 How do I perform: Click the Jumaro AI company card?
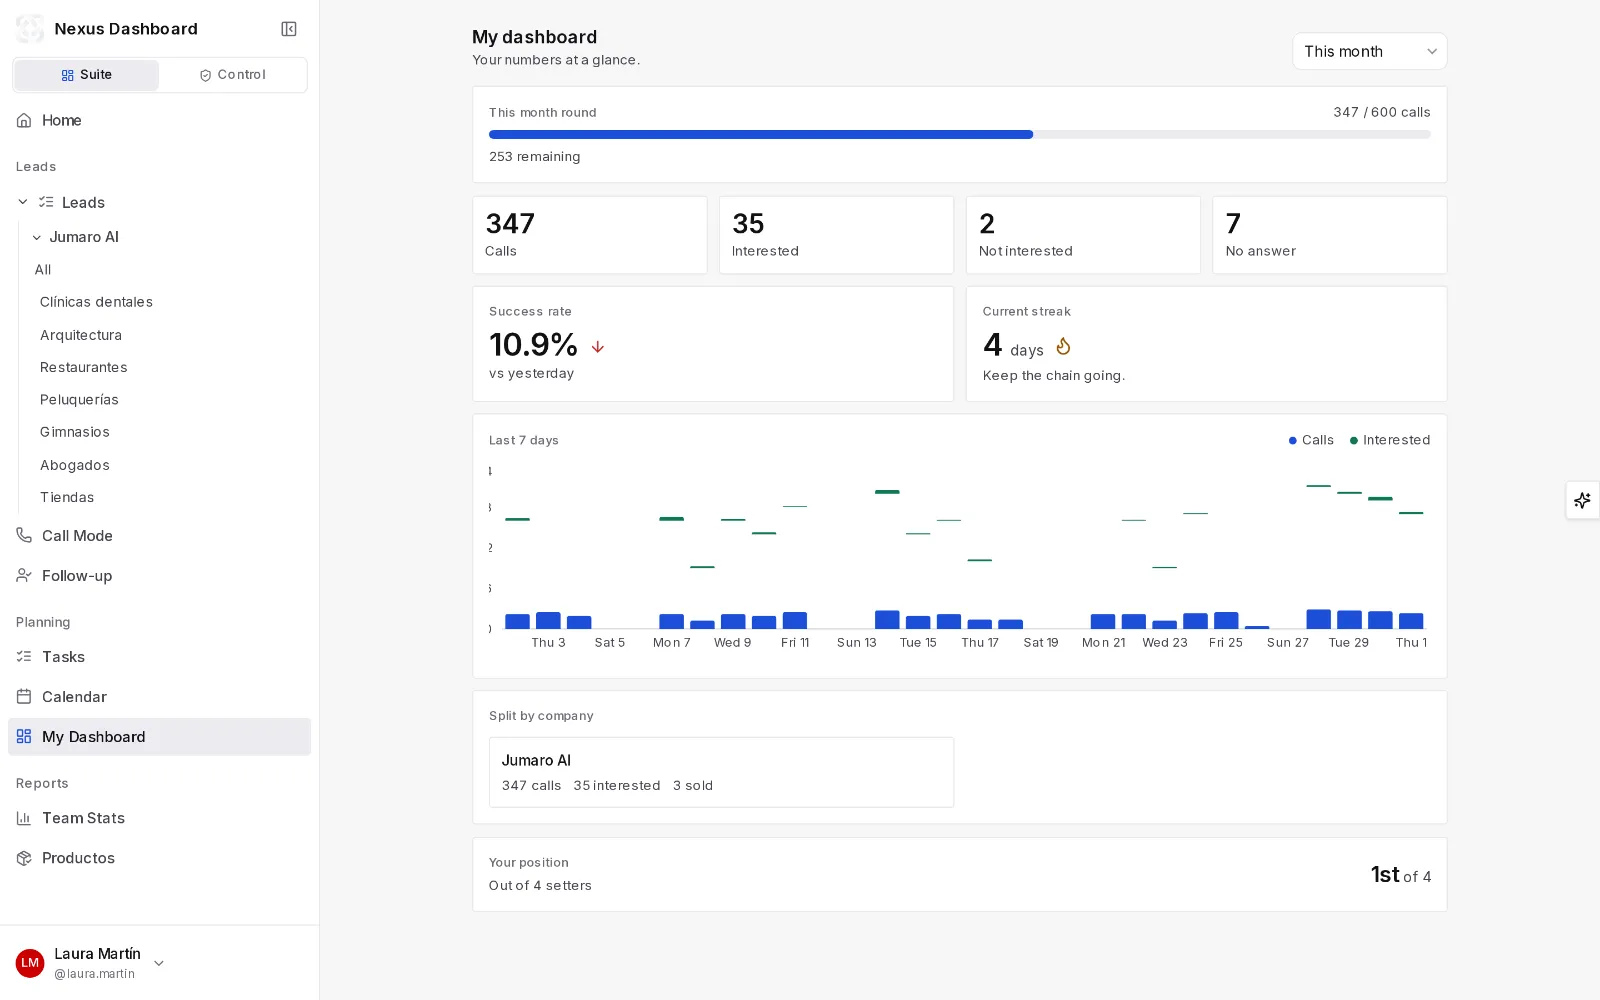(x=721, y=772)
